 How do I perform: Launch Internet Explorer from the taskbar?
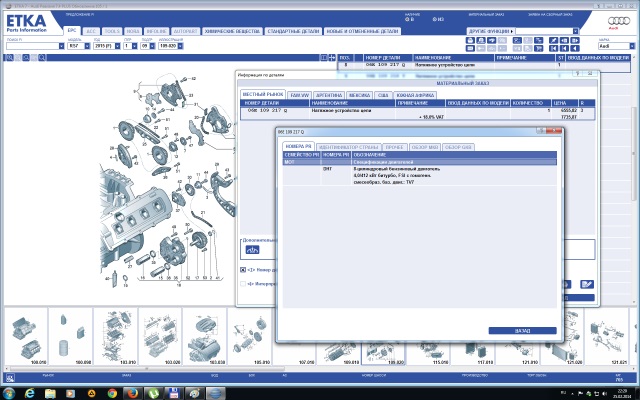(29, 393)
